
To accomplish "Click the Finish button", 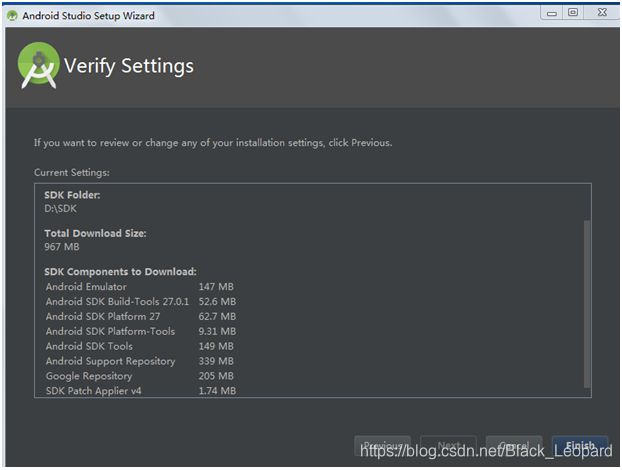I will pyautogui.click(x=580, y=446).
